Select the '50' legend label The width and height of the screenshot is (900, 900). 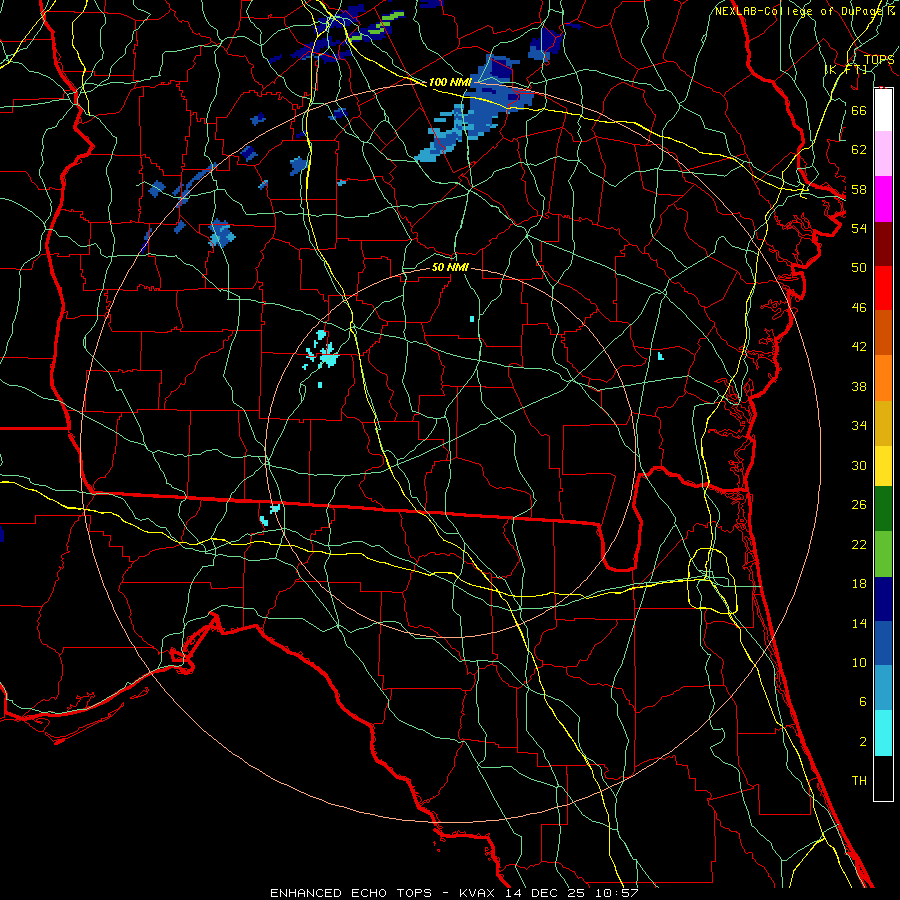859,268
